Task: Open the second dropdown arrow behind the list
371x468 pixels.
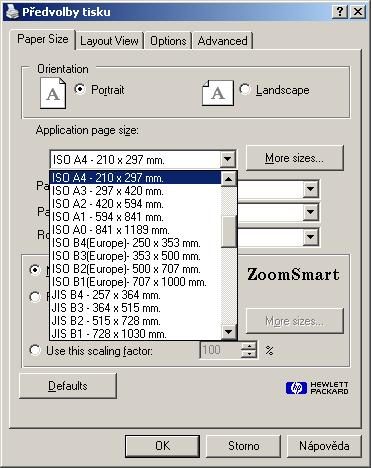Action: point(310,212)
